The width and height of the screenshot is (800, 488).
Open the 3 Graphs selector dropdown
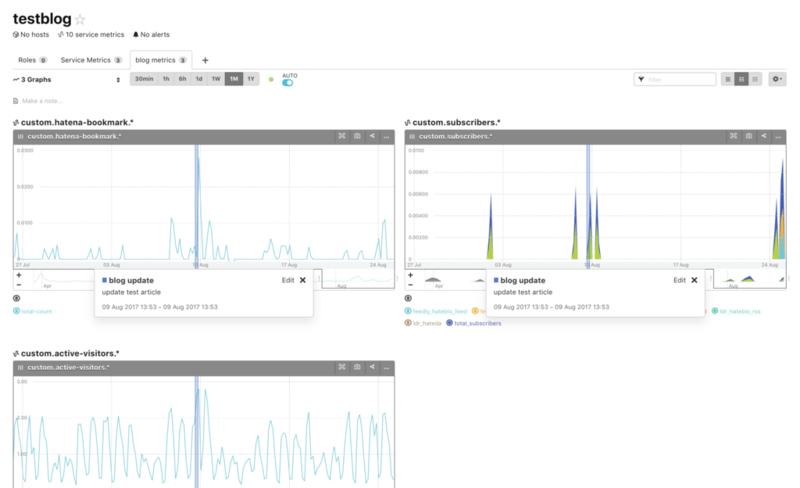pyautogui.click(x=66, y=80)
